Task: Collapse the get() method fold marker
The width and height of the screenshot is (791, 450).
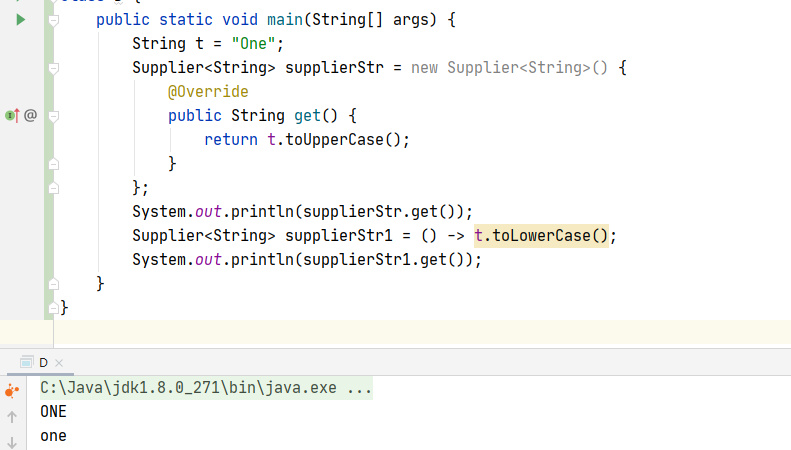Action: point(53,116)
